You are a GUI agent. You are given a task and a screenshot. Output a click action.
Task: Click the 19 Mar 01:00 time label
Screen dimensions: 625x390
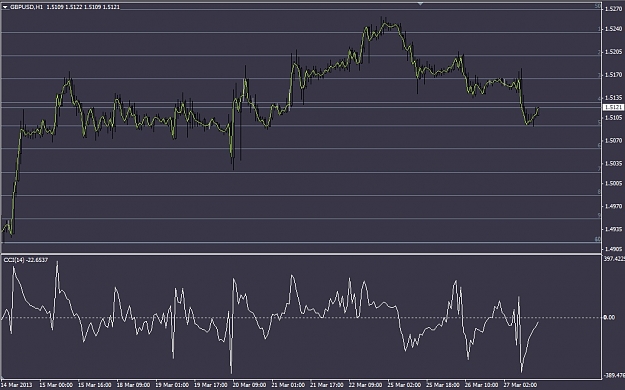point(172,385)
